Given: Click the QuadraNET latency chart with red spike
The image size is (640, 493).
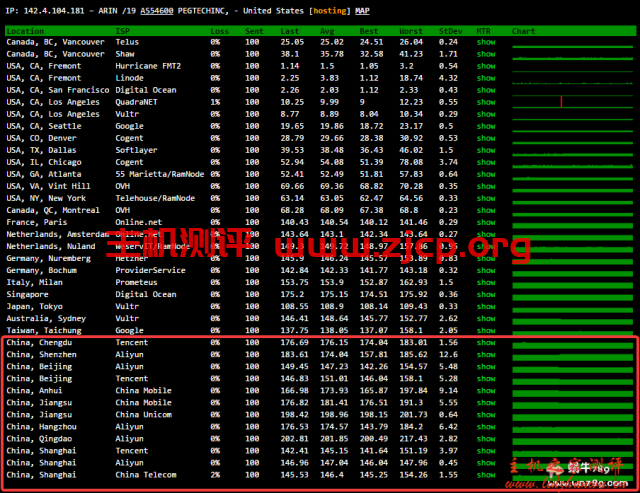Looking at the screenshot, I should click(573, 102).
